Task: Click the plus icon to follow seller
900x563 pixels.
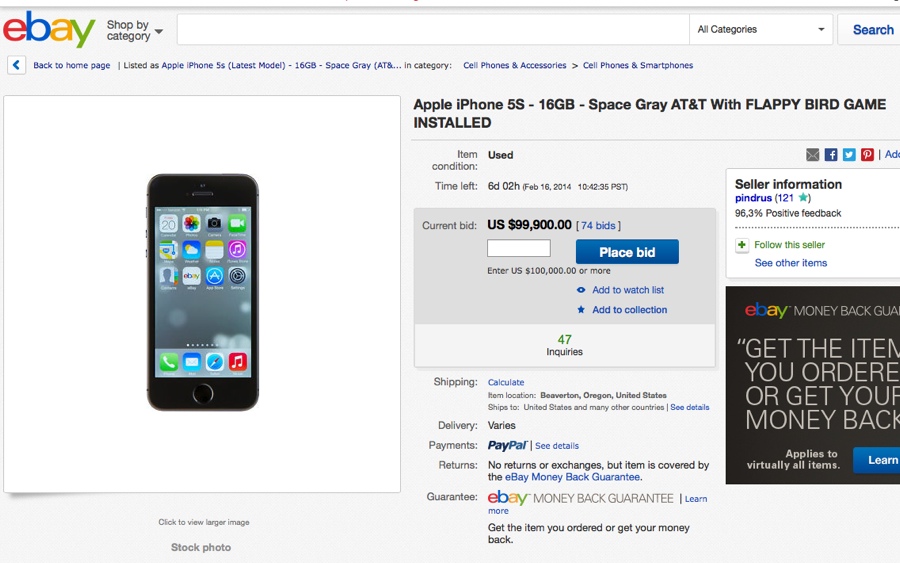Action: pos(742,245)
